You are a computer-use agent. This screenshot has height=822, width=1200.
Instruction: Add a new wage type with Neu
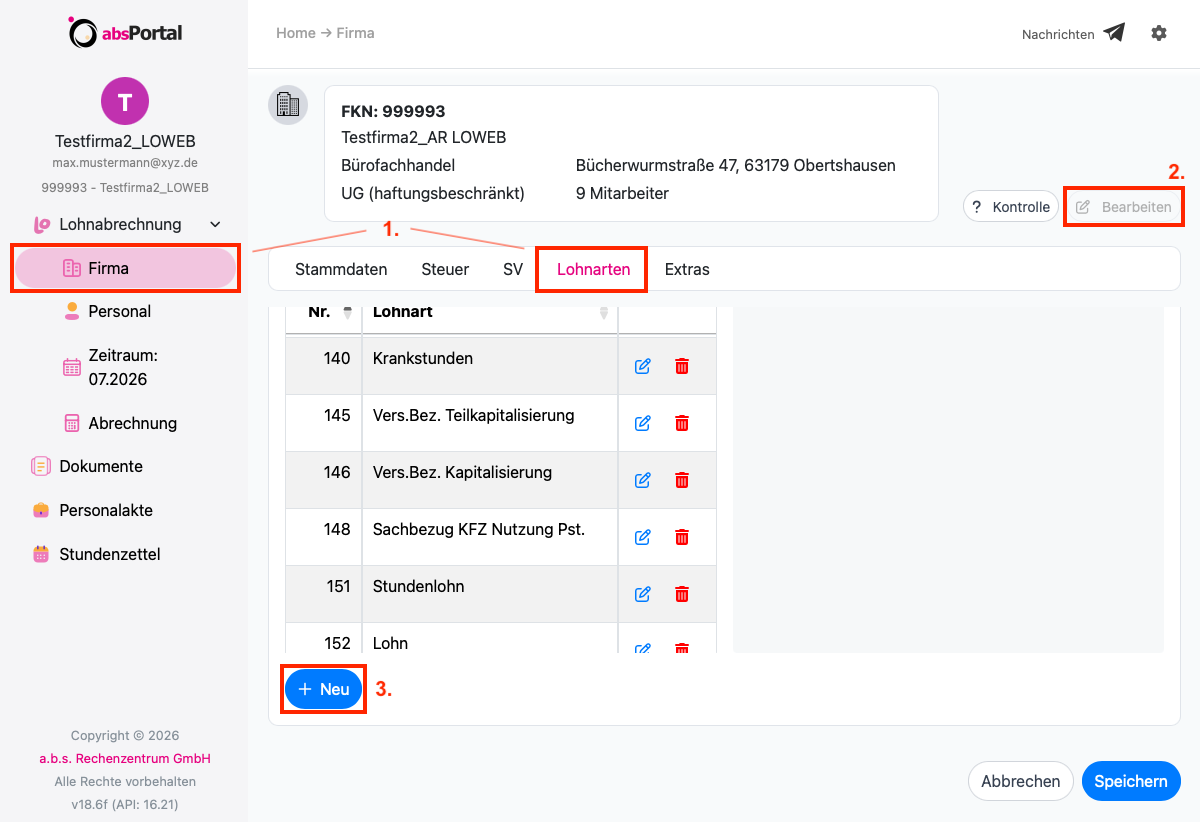[x=323, y=689]
